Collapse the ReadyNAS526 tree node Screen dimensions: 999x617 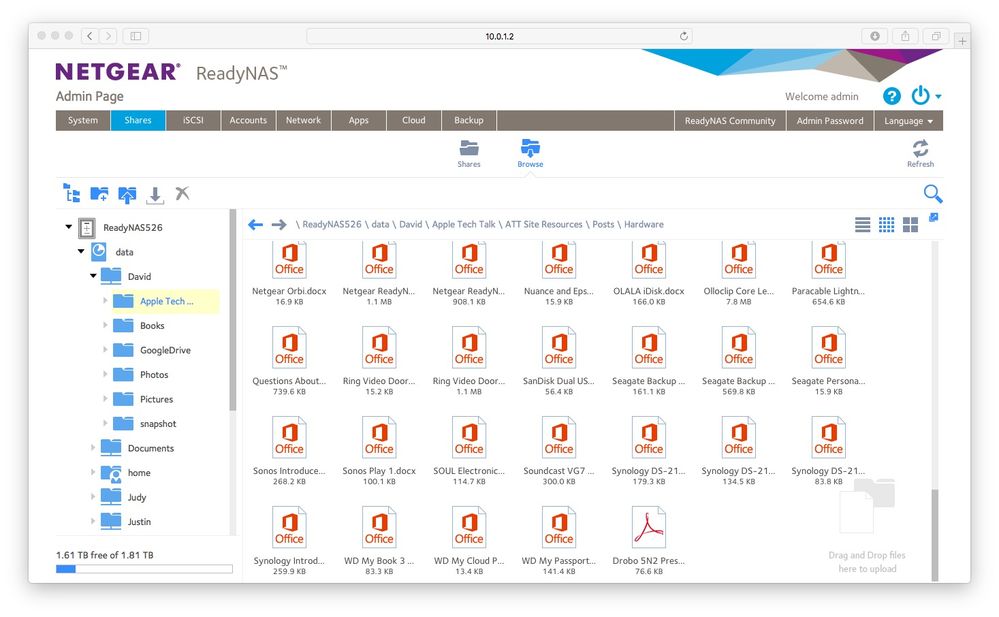click(68, 227)
